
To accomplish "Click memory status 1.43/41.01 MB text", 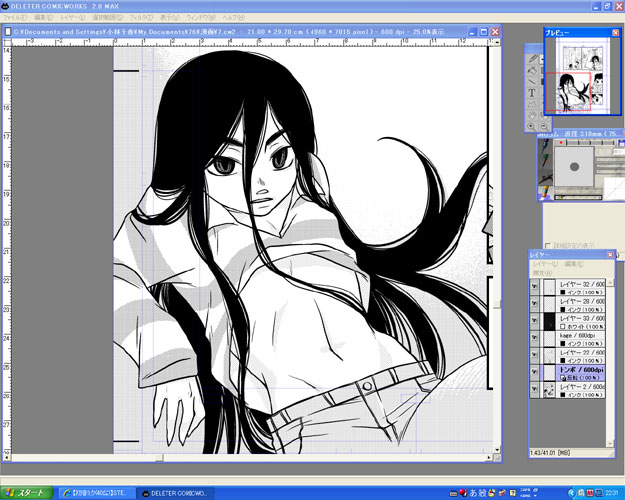I will [550, 453].
